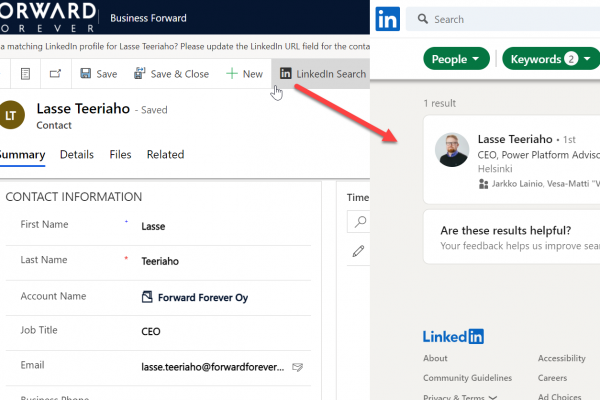Image resolution: width=600 pixels, height=400 pixels.
Task: Click the LT contact avatar
Action: click(x=11, y=115)
